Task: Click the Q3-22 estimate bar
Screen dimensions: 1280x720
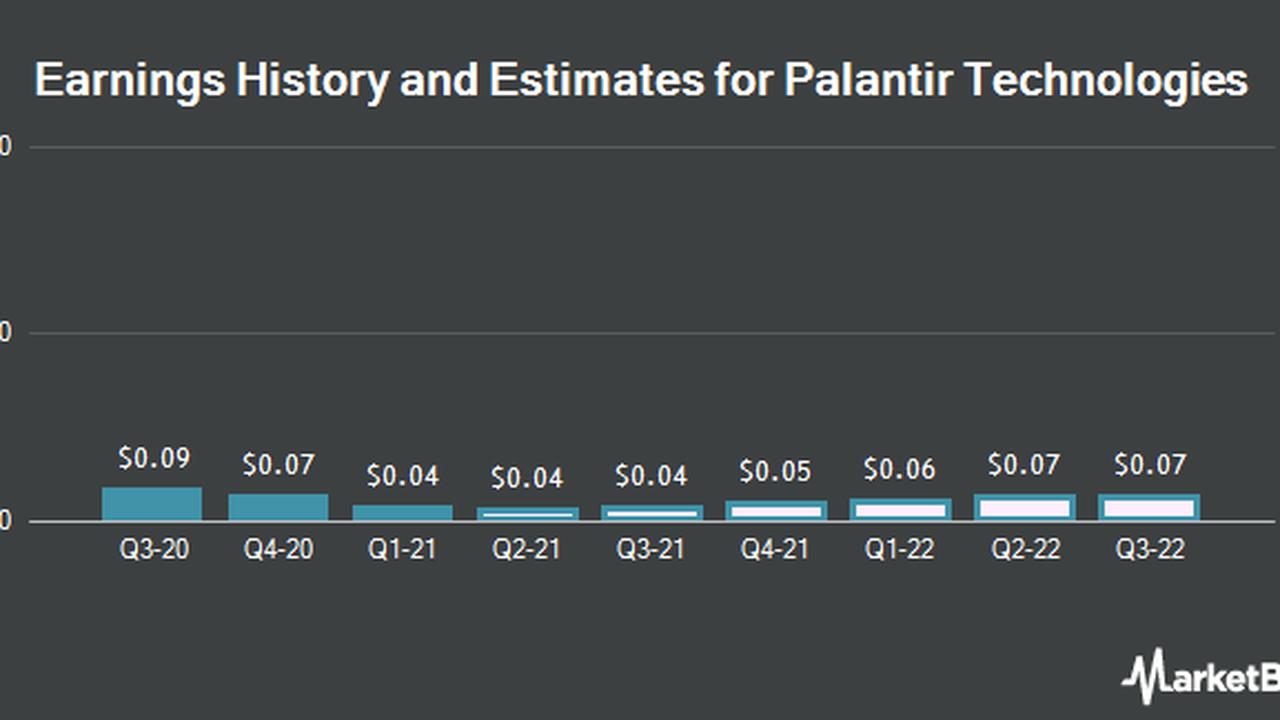Action: 1149,507
